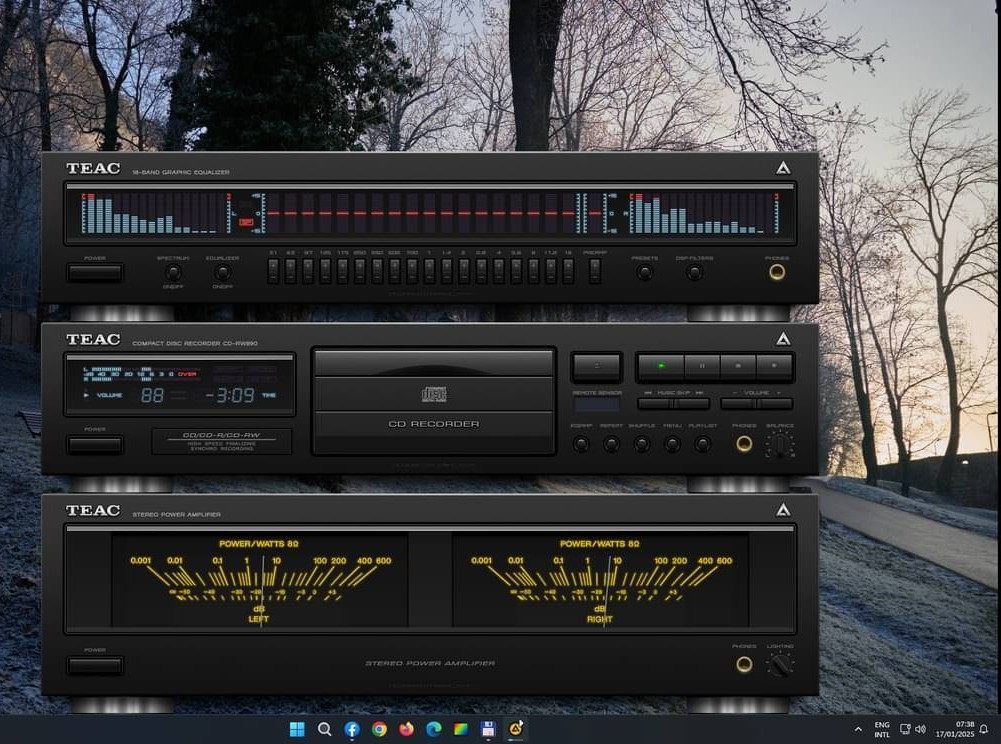Toggle the CD recorder POWER button
1001x744 pixels.
coord(95,444)
